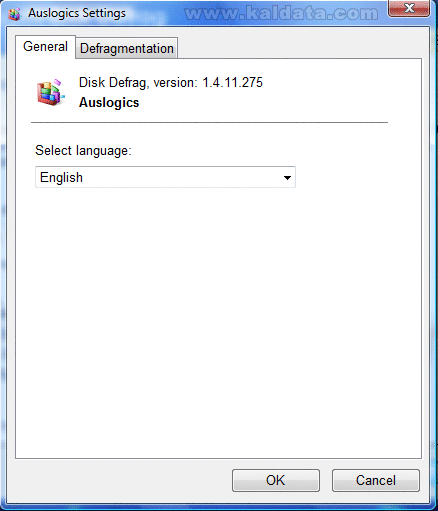The width and height of the screenshot is (438, 511).
Task: Click the bold 'Auslogics' company name
Action: coord(109,103)
